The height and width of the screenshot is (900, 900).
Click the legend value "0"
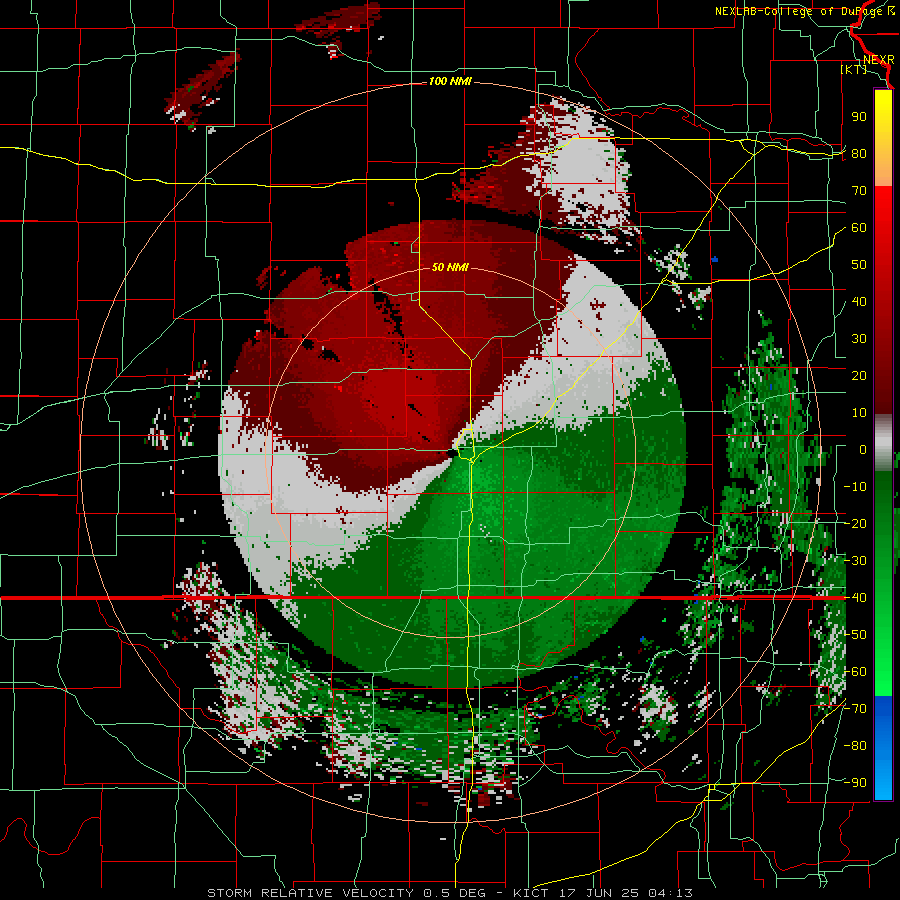[863, 450]
